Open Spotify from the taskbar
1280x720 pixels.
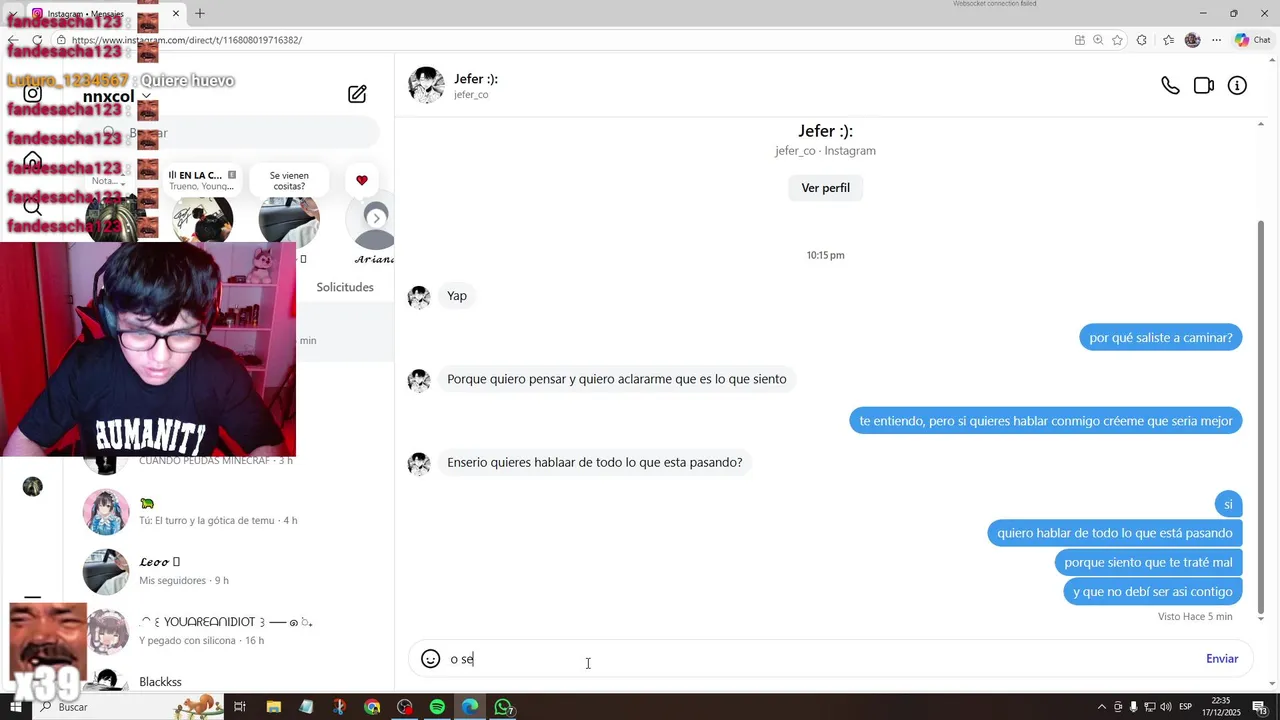[x=437, y=707]
